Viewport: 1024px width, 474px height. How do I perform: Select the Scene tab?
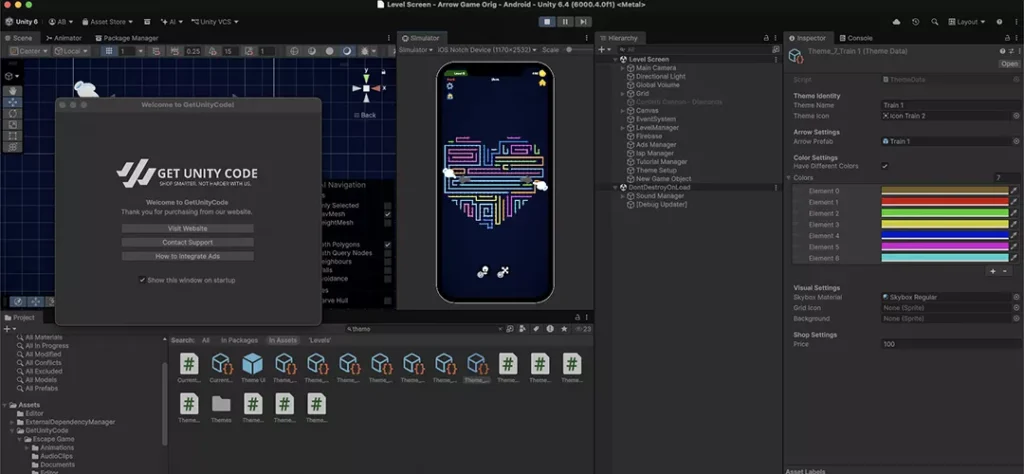pos(18,38)
